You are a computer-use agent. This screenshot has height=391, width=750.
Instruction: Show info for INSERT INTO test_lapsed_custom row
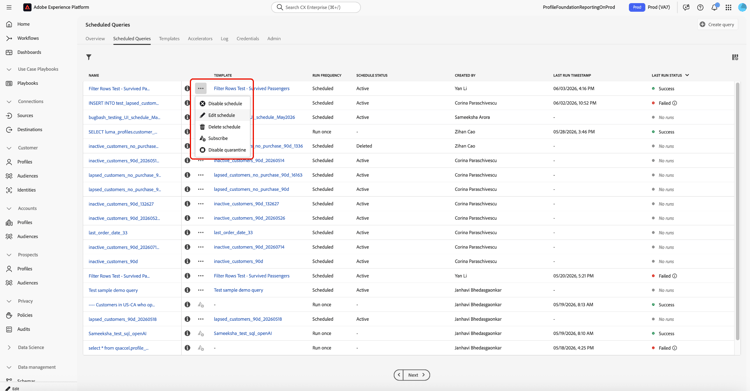(188, 103)
